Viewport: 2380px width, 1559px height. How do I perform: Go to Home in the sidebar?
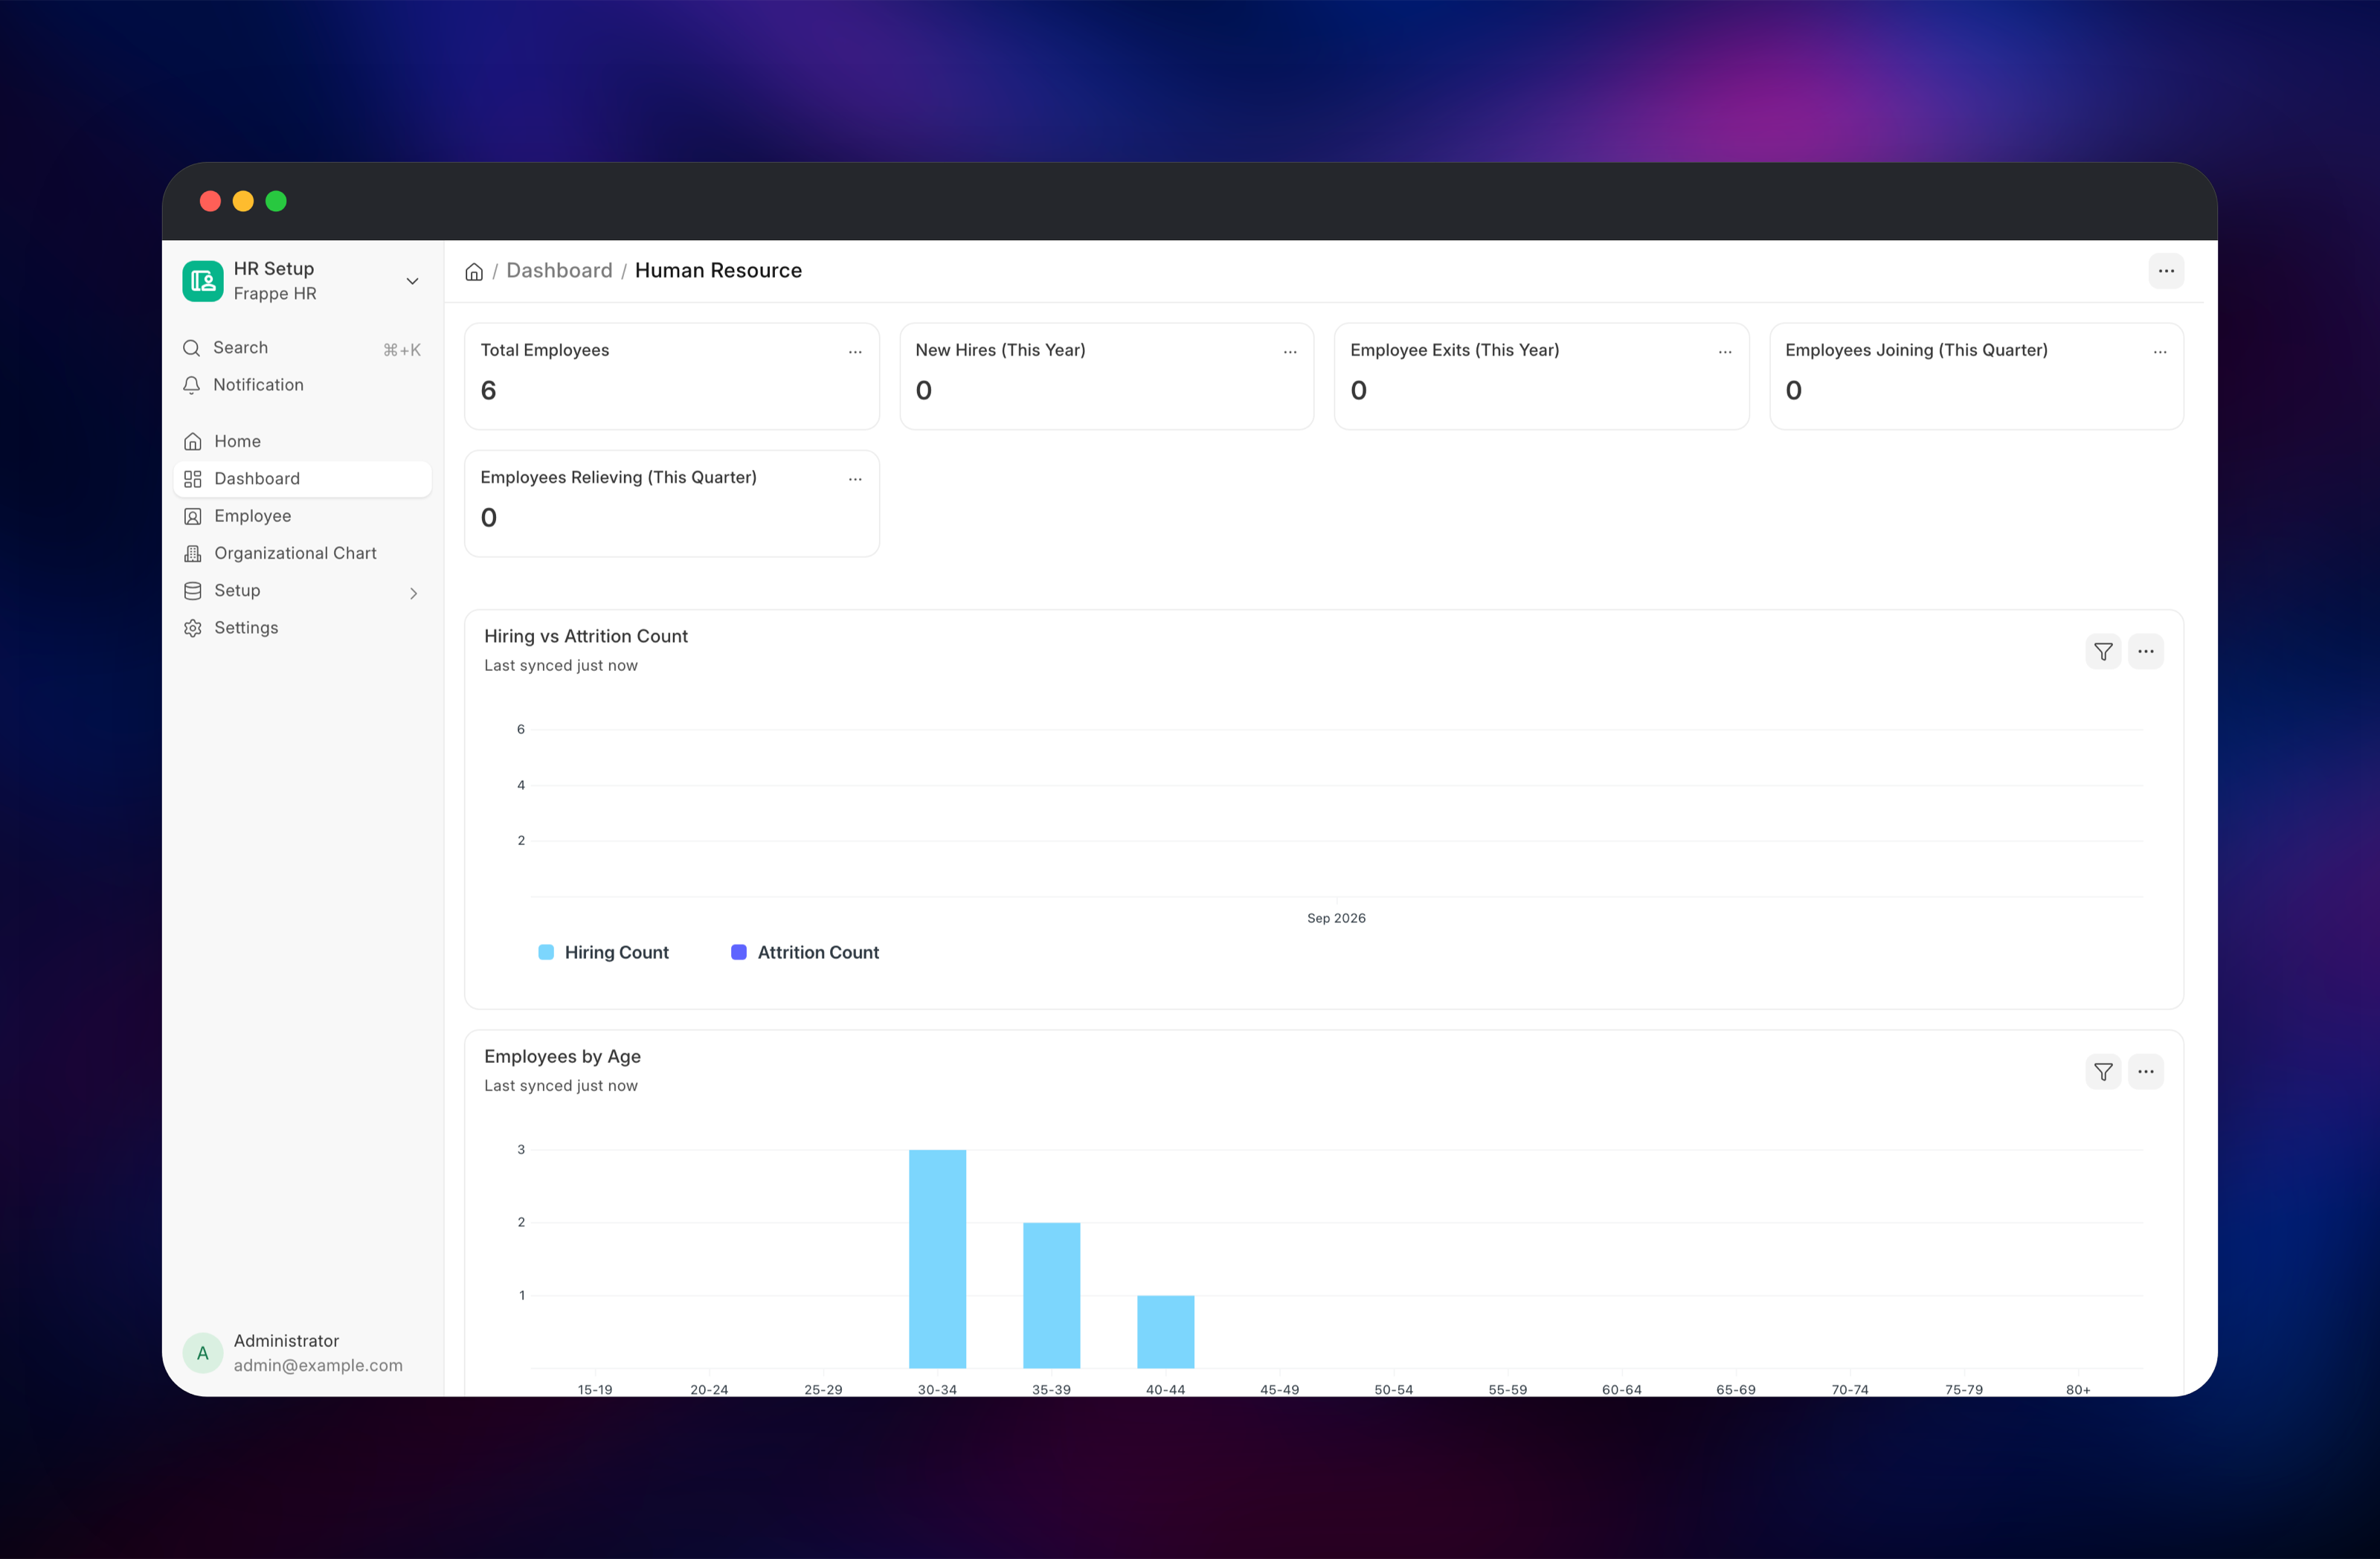(302, 441)
